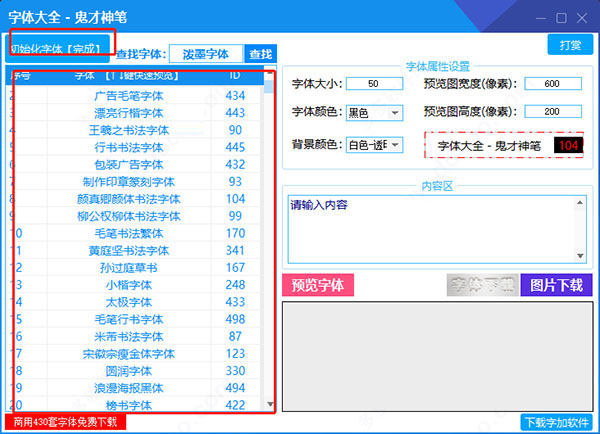
Task: Click ID cell 434
Action: click(x=235, y=96)
